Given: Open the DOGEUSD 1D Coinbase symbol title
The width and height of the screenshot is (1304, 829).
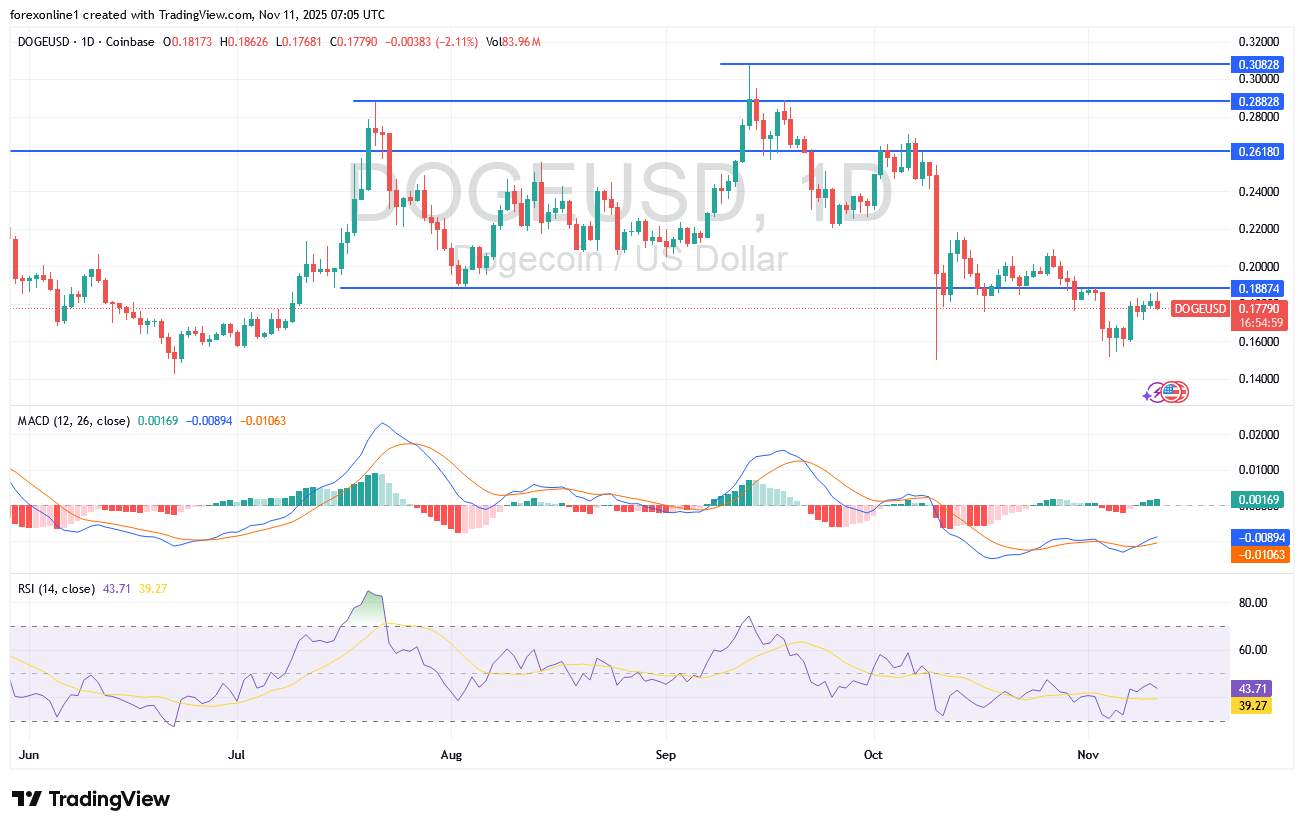Looking at the screenshot, I should tap(86, 42).
